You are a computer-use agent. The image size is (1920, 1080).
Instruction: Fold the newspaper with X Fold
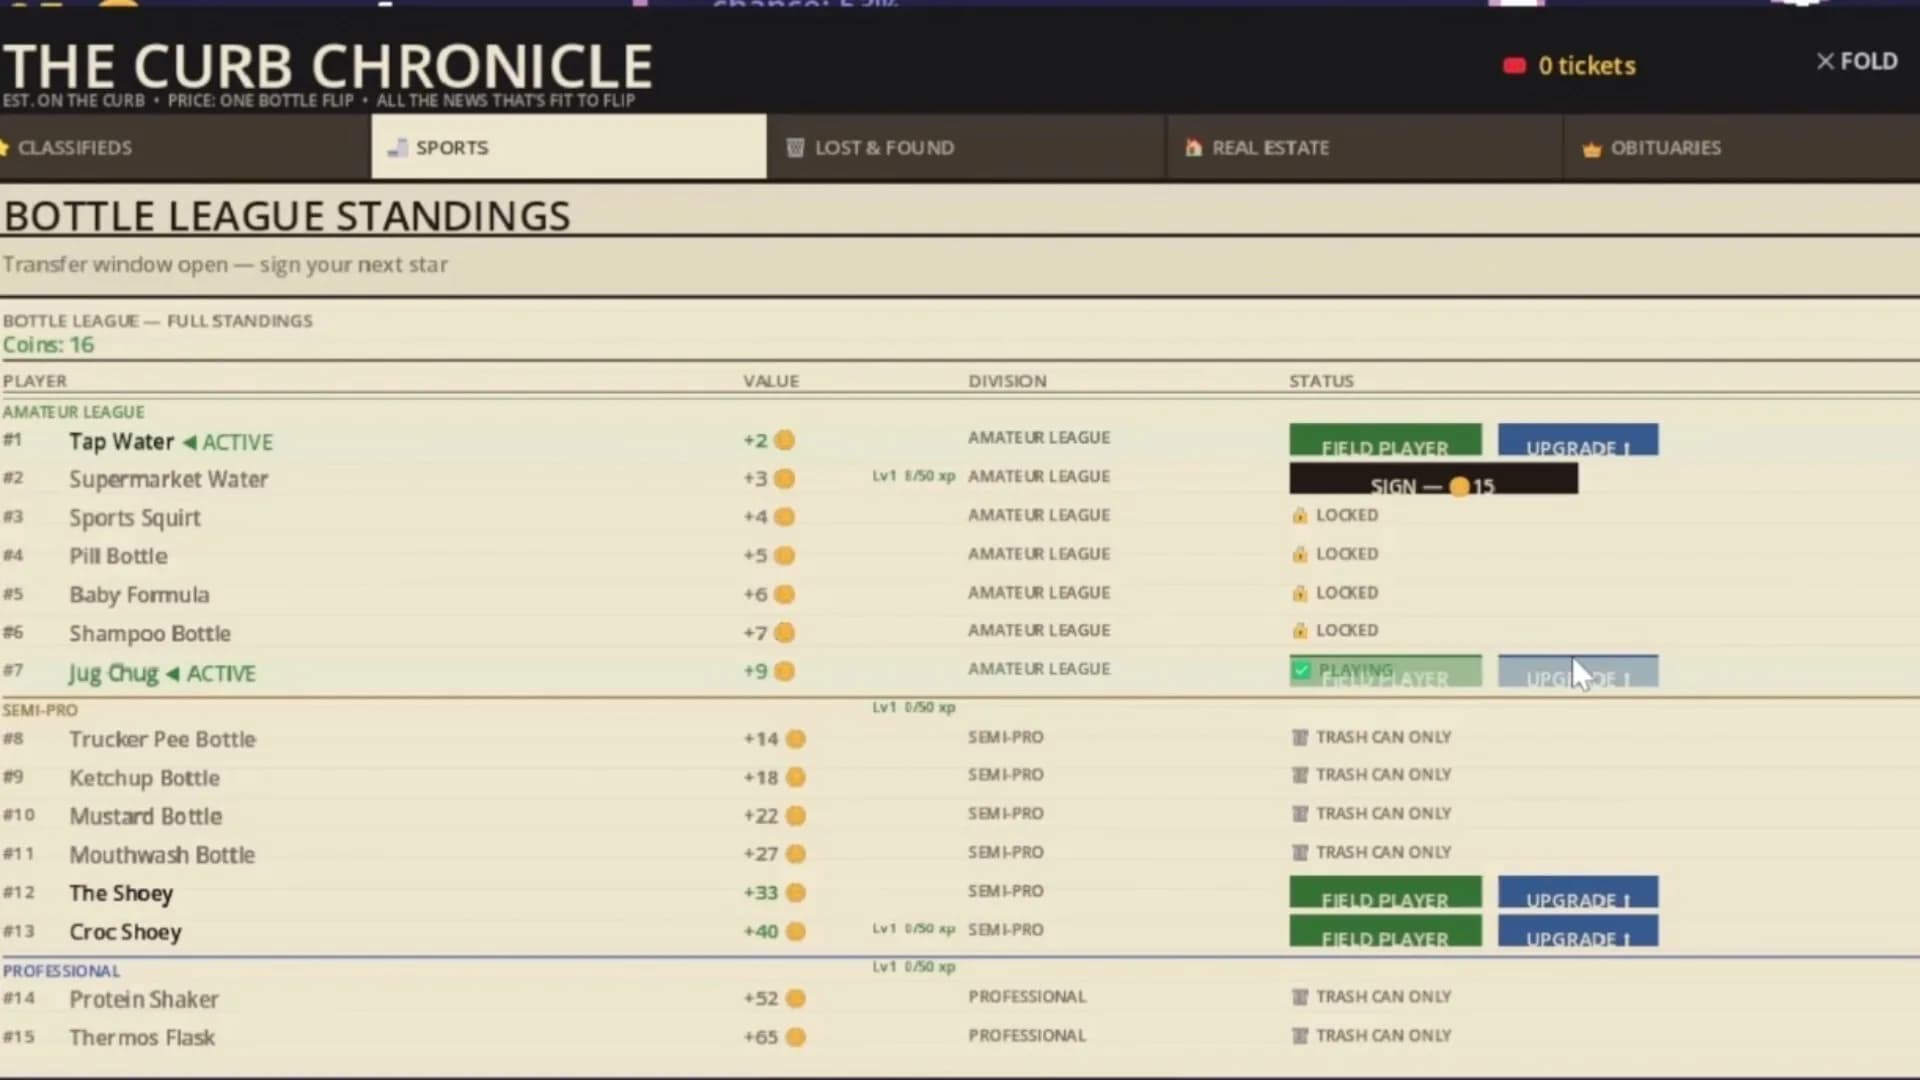pyautogui.click(x=1857, y=61)
